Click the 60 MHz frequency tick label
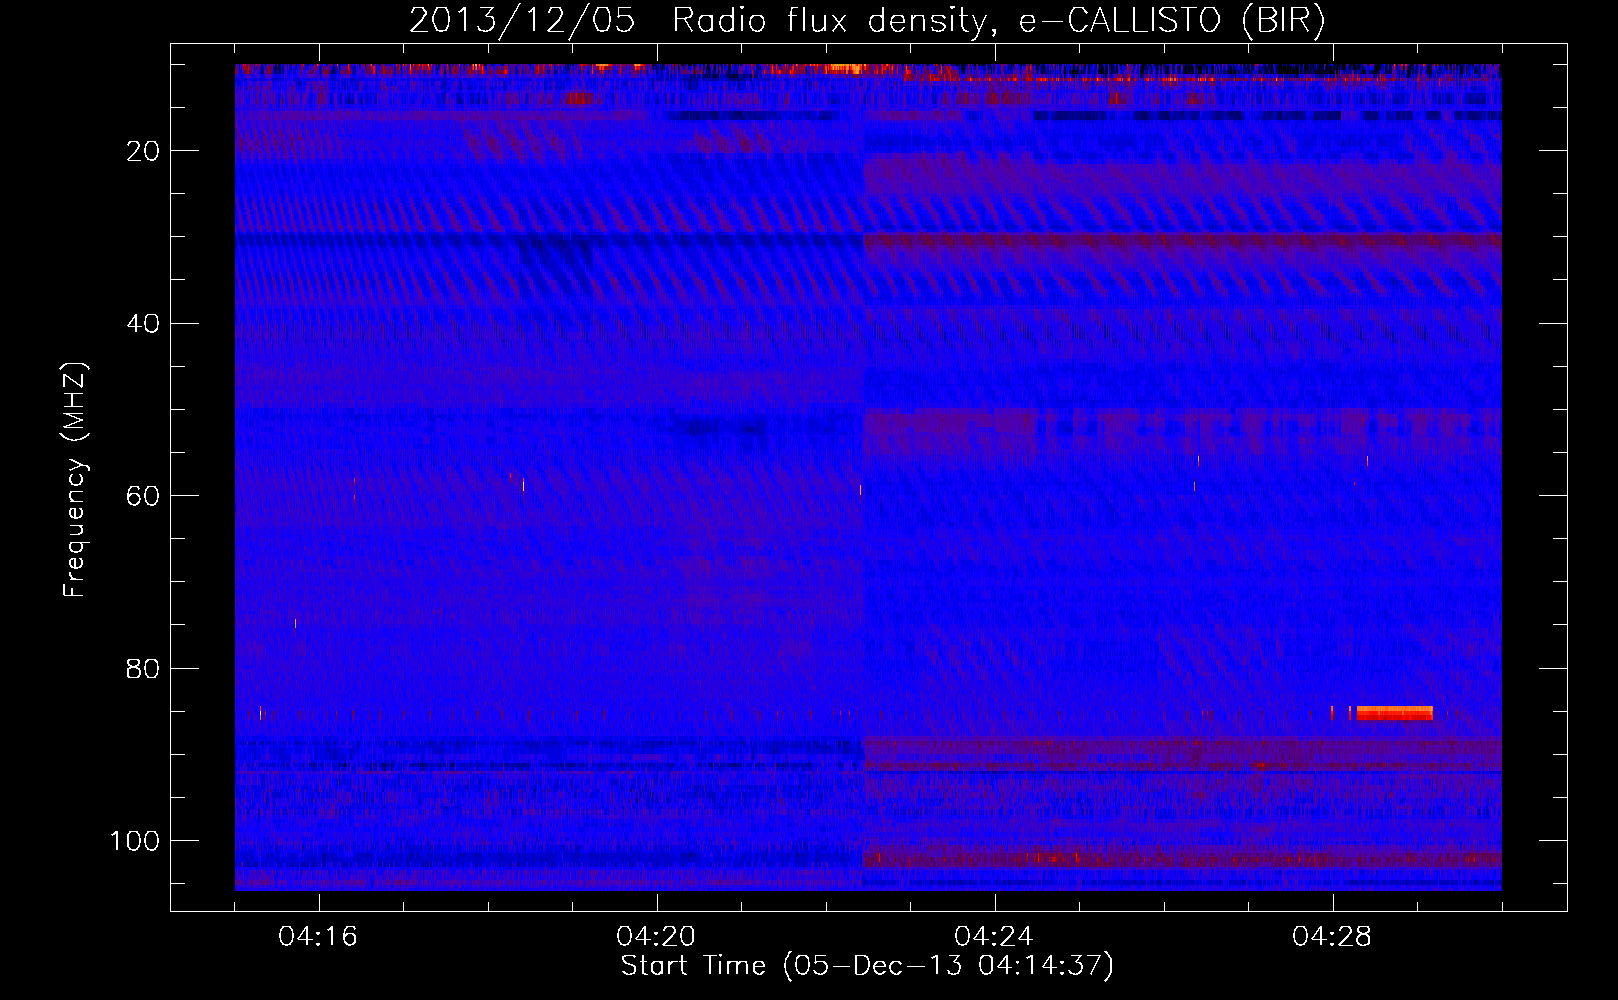Image resolution: width=1618 pixels, height=1000 pixels. pyautogui.click(x=144, y=496)
